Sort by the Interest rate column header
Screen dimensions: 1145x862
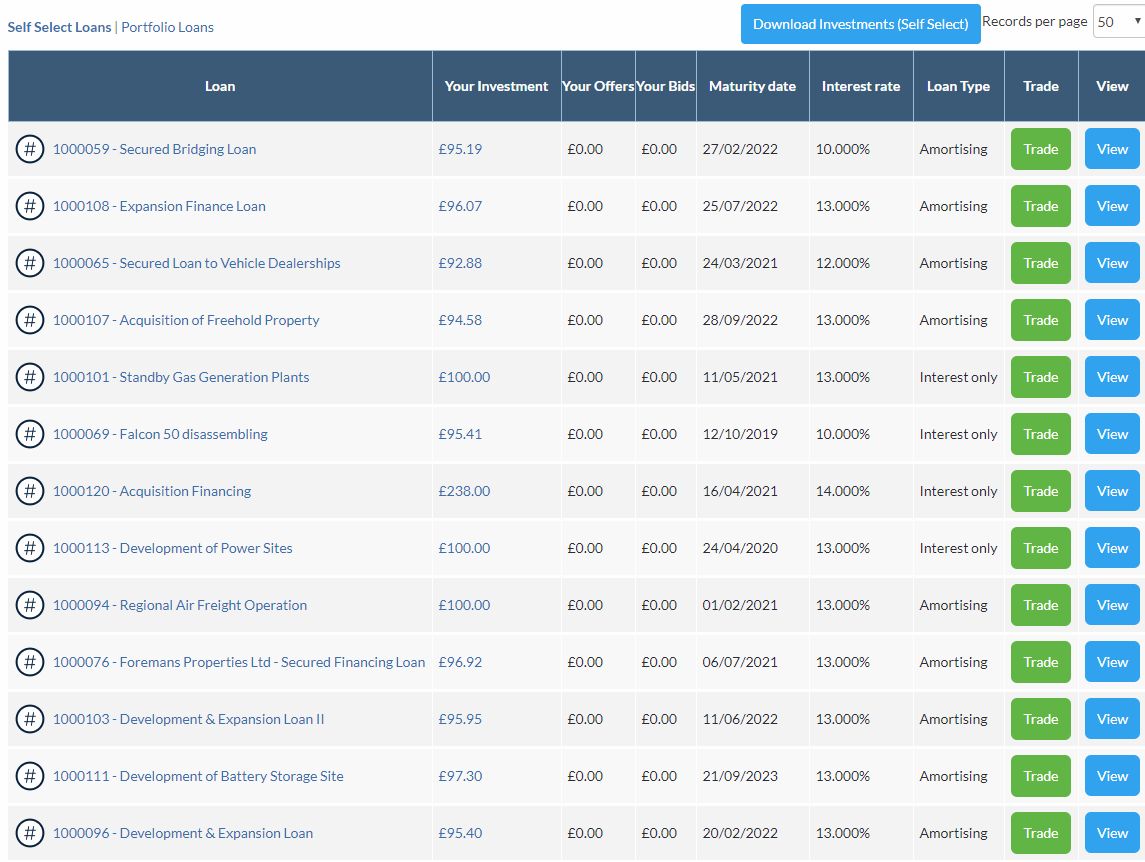pos(861,86)
